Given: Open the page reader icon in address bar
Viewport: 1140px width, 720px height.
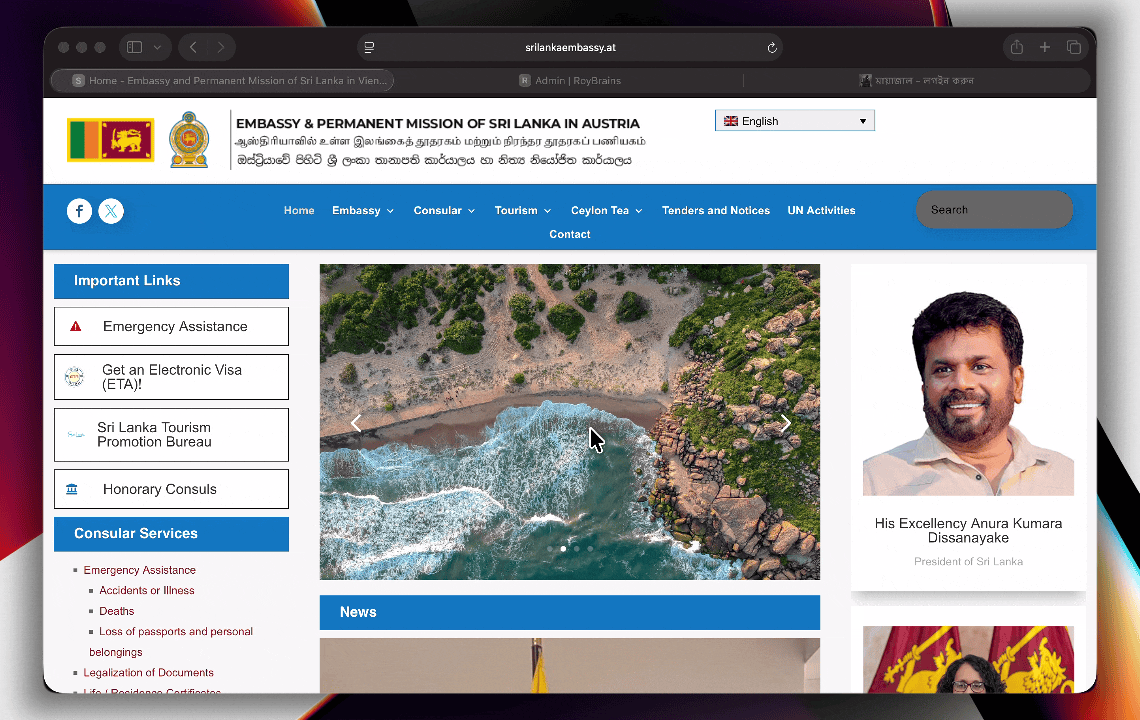Looking at the screenshot, I should click(x=369, y=47).
